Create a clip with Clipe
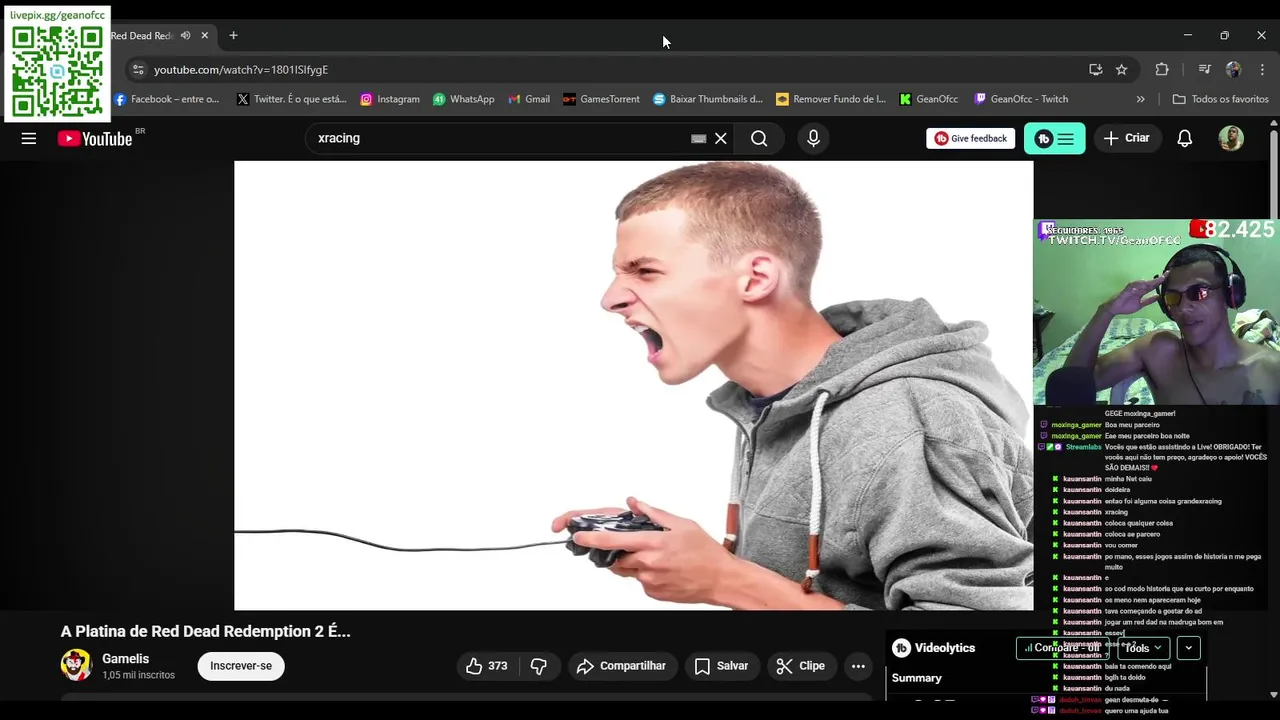This screenshot has height=720, width=1280. point(801,666)
